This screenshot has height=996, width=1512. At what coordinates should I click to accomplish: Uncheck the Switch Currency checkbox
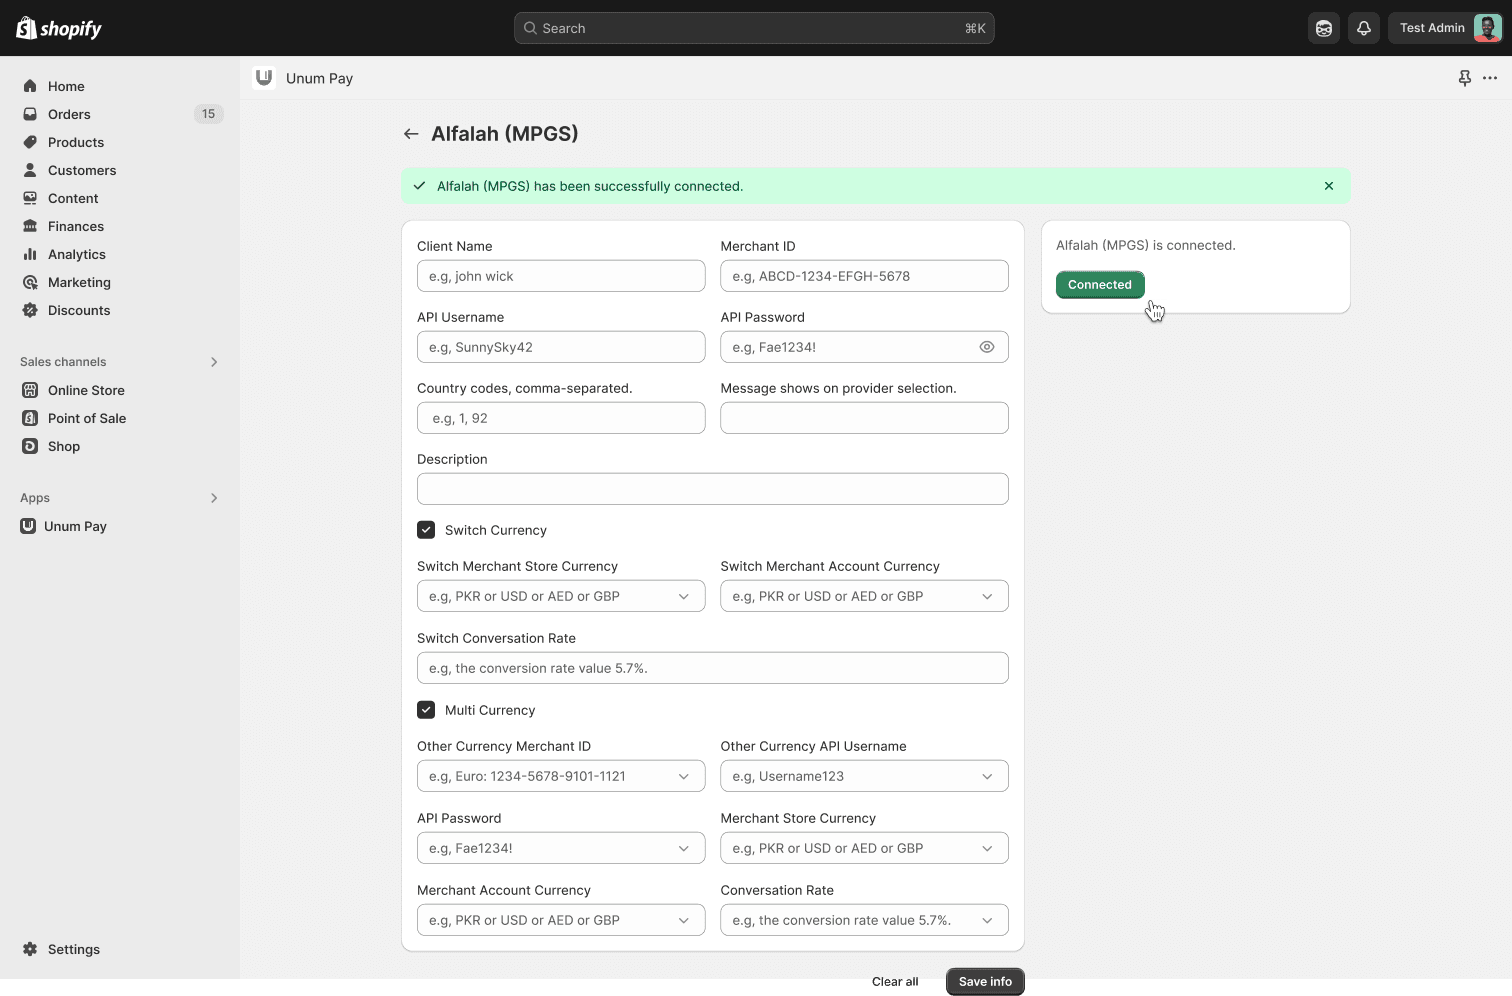[x=426, y=530]
